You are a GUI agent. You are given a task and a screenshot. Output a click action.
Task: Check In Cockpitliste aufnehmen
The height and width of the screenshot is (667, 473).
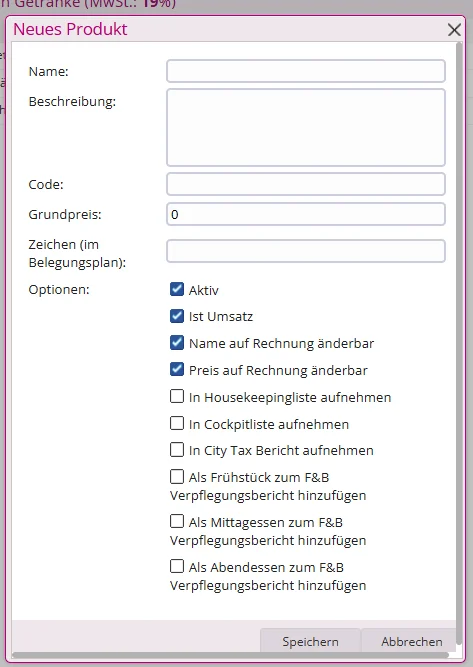tap(177, 423)
